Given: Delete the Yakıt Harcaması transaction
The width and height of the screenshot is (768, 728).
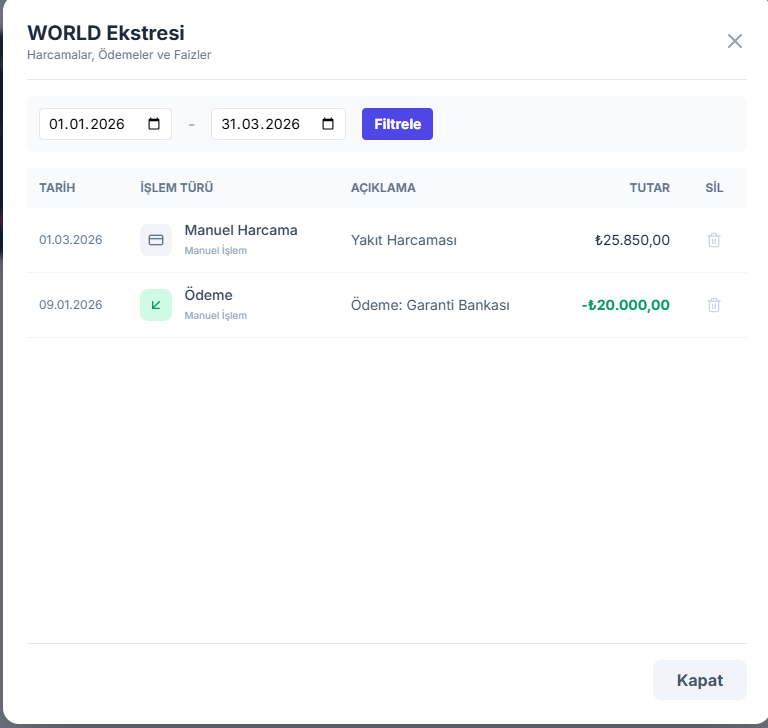Looking at the screenshot, I should click(714, 240).
